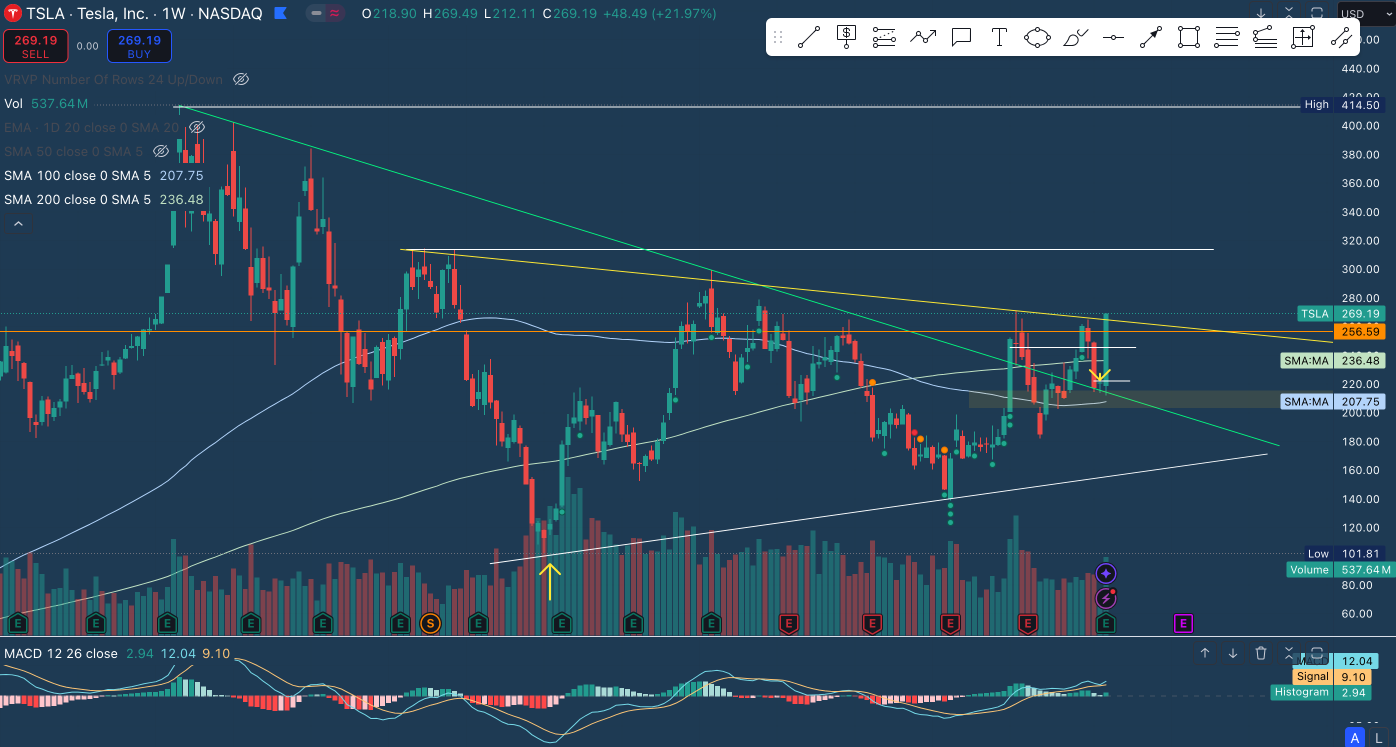The height and width of the screenshot is (747, 1396).
Task: Select the Trend Line drawing tool
Action: click(809, 38)
